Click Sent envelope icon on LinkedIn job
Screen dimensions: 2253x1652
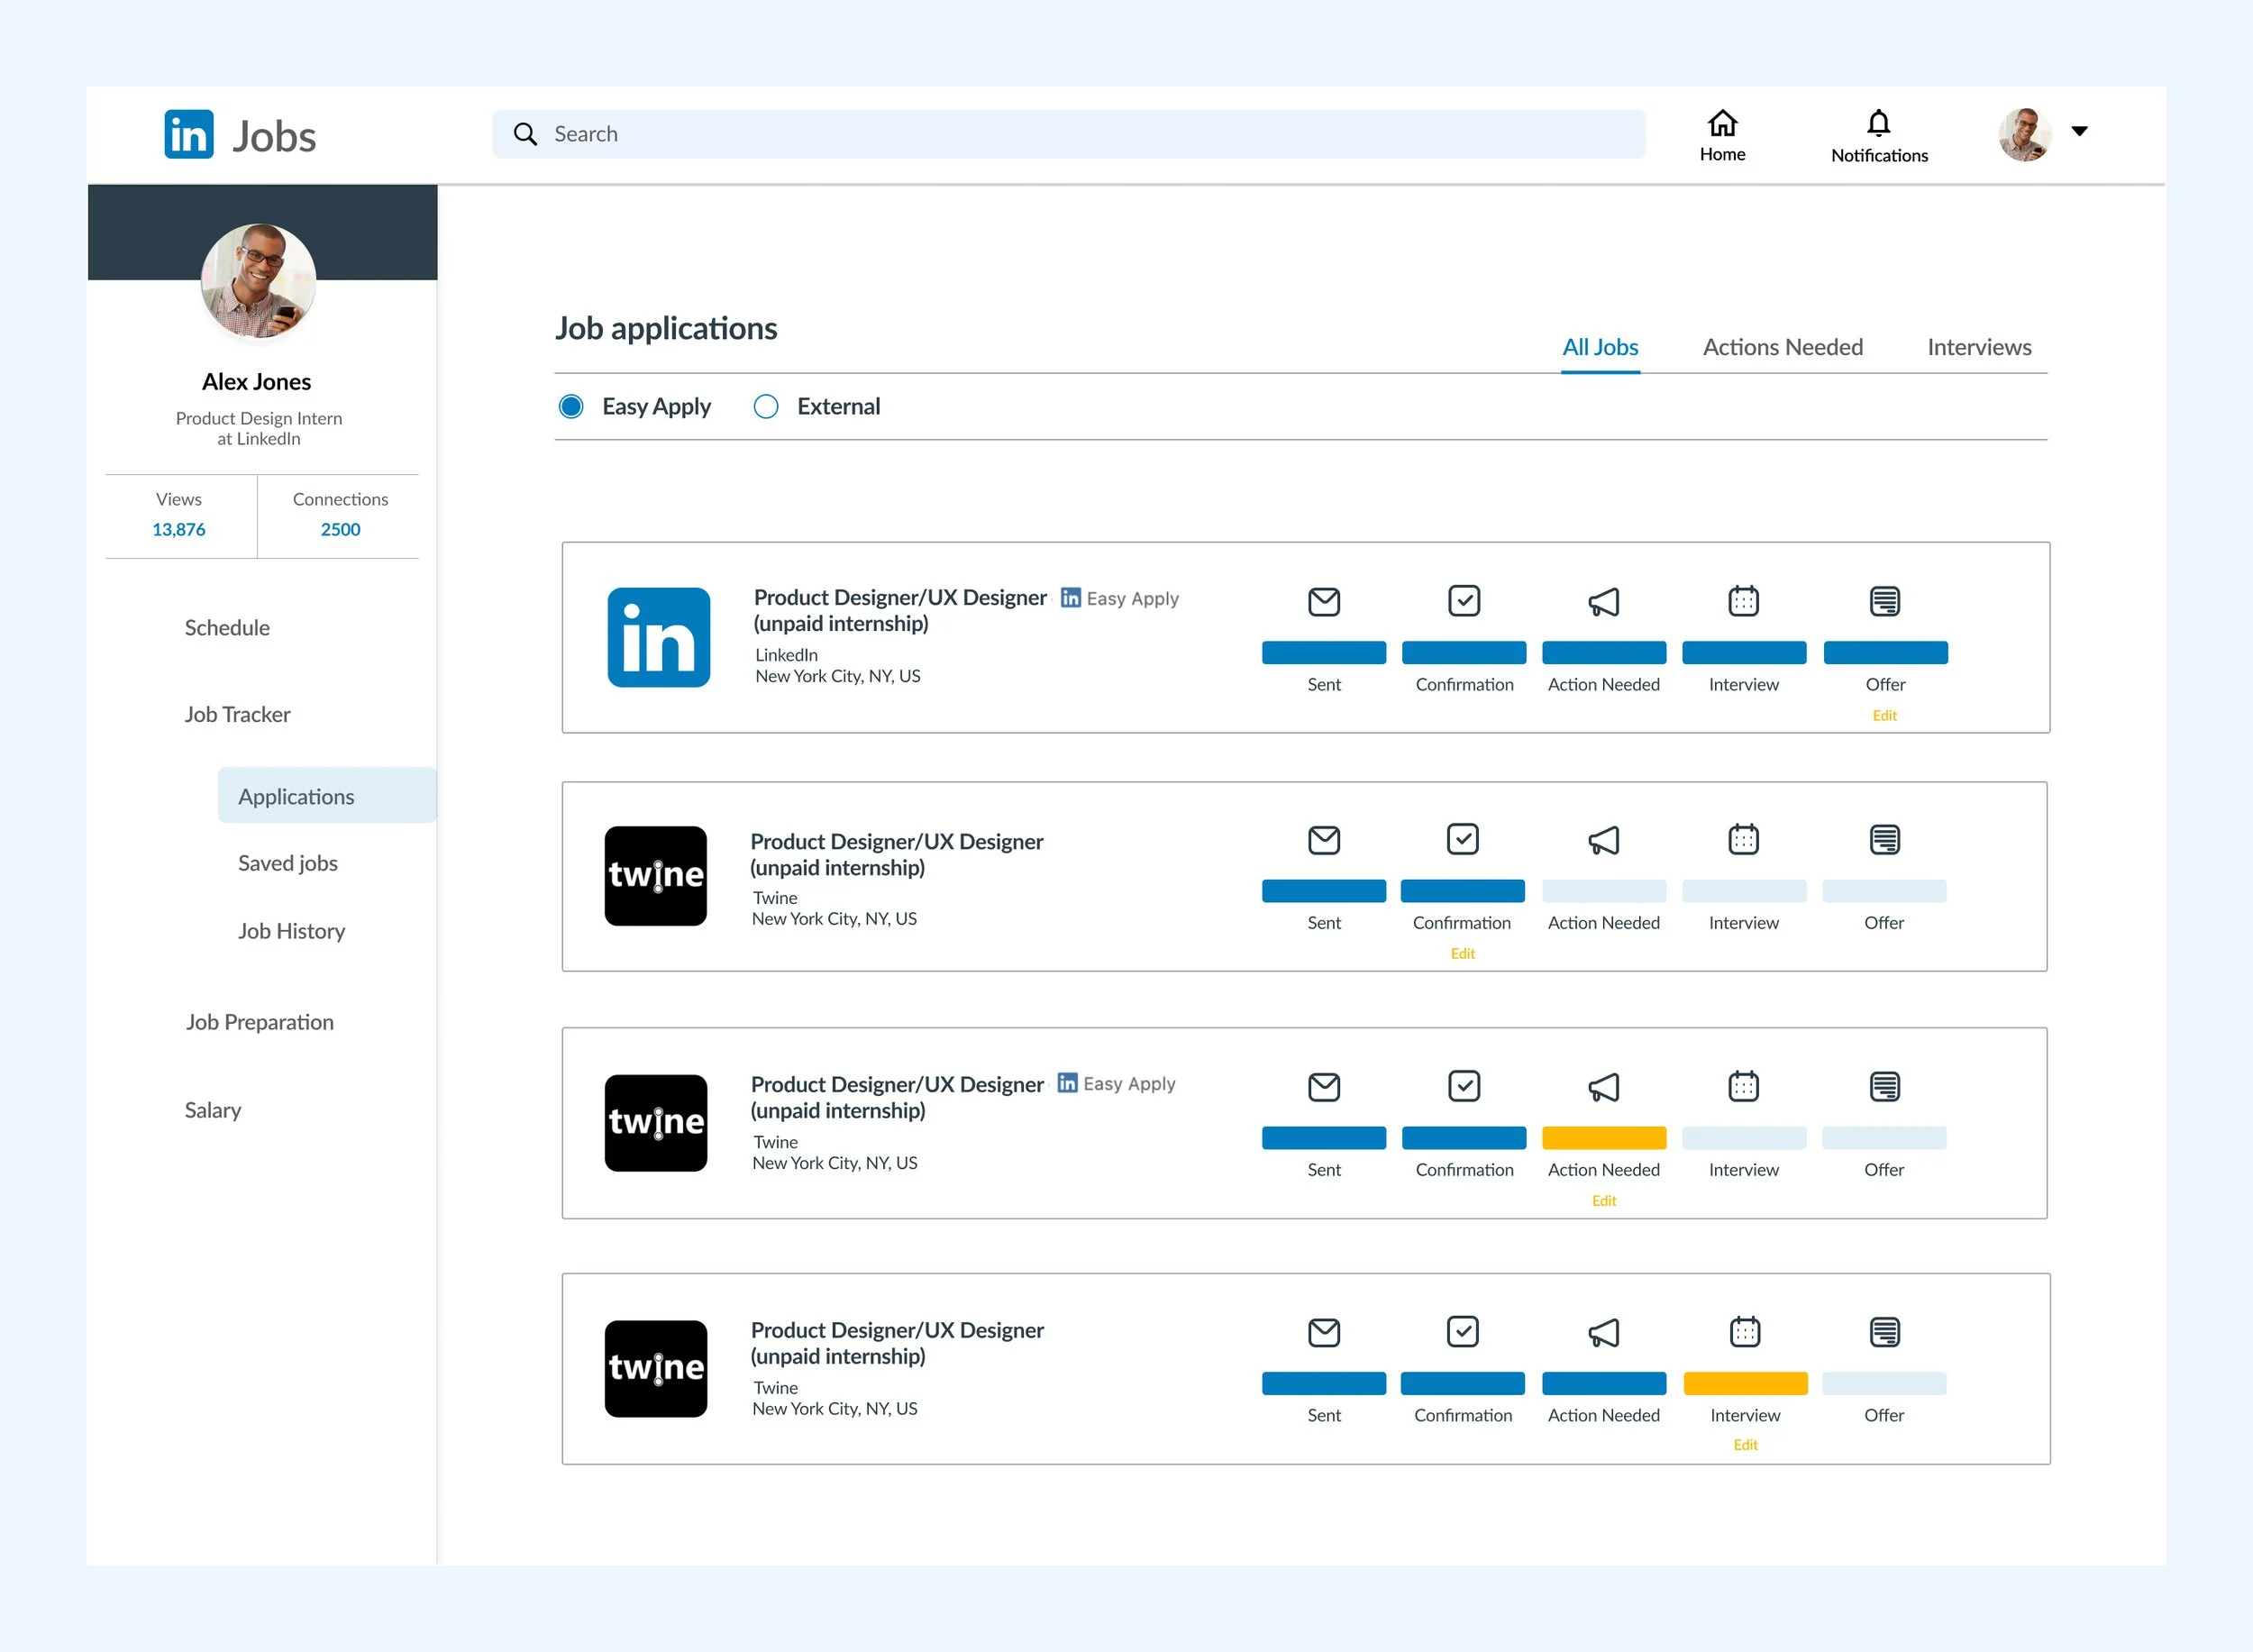pos(1323,602)
